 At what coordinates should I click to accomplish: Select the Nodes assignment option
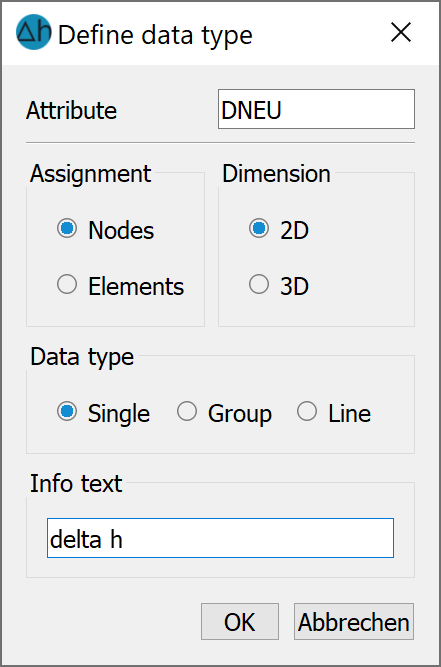tap(105, 230)
